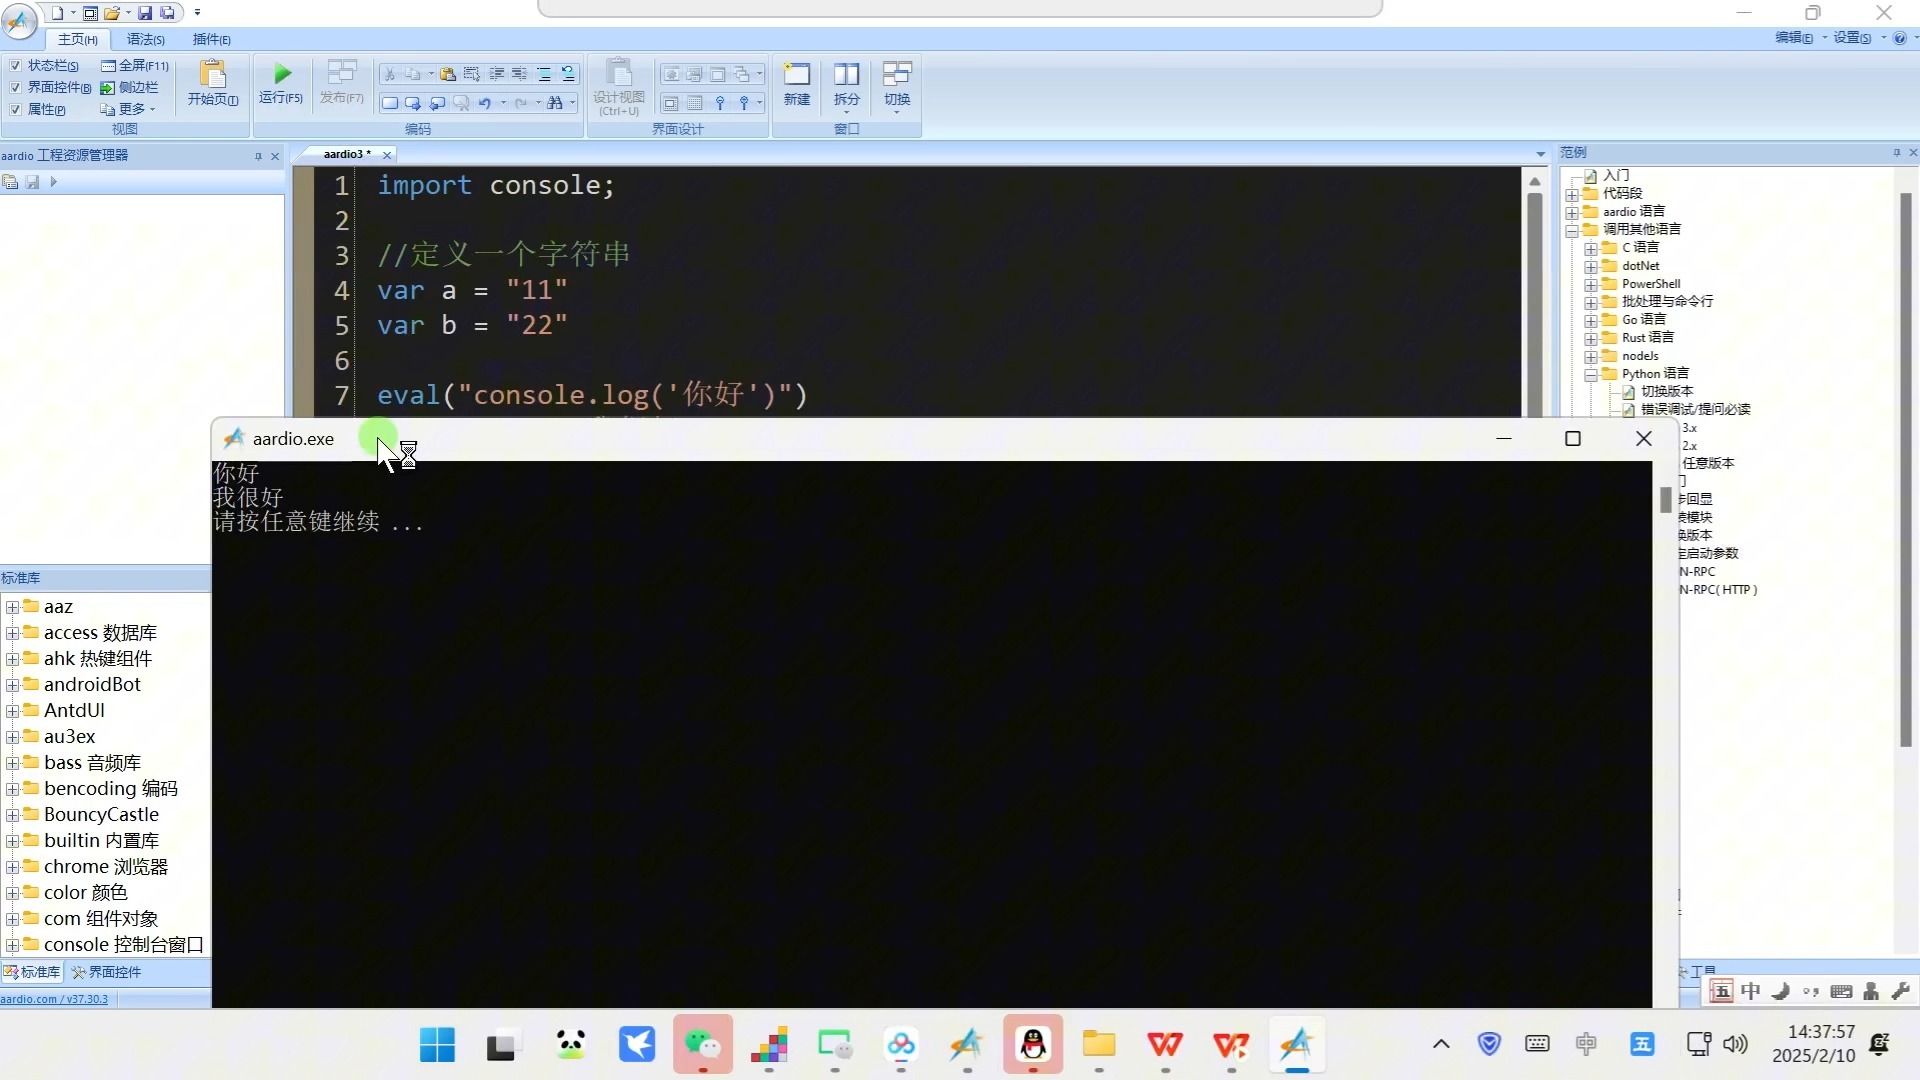Image resolution: width=1920 pixels, height=1080 pixels.
Task: Click the WeChat icon in the taskbar
Action: (702, 1045)
